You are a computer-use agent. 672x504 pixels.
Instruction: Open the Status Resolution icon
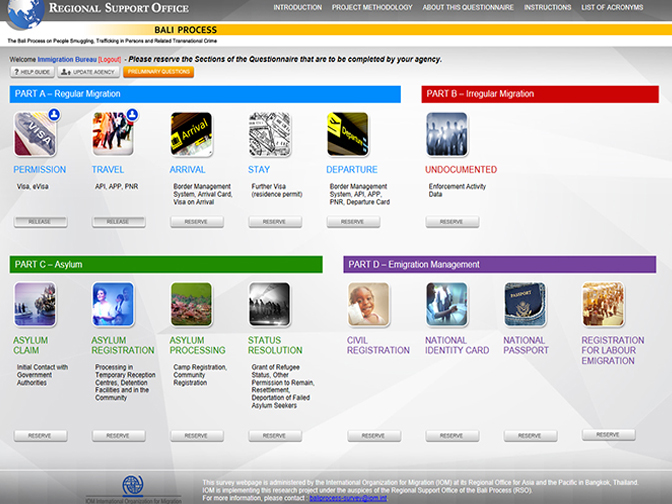270,304
